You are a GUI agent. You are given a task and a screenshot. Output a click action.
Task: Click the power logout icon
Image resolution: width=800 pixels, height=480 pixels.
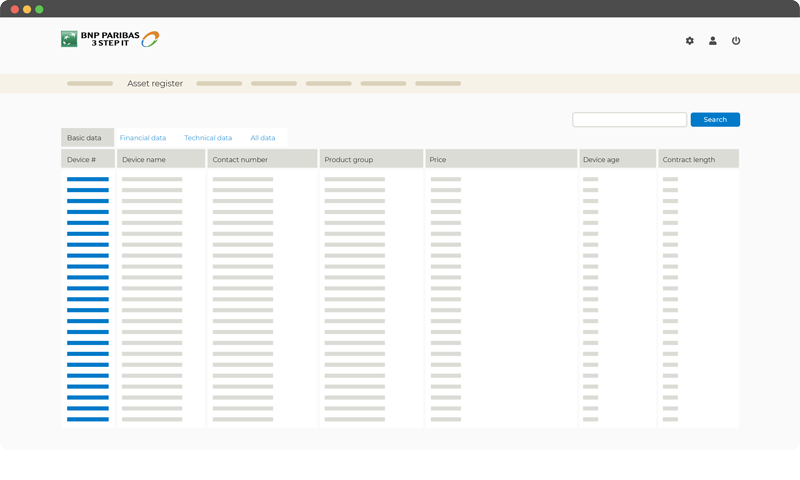tap(736, 41)
